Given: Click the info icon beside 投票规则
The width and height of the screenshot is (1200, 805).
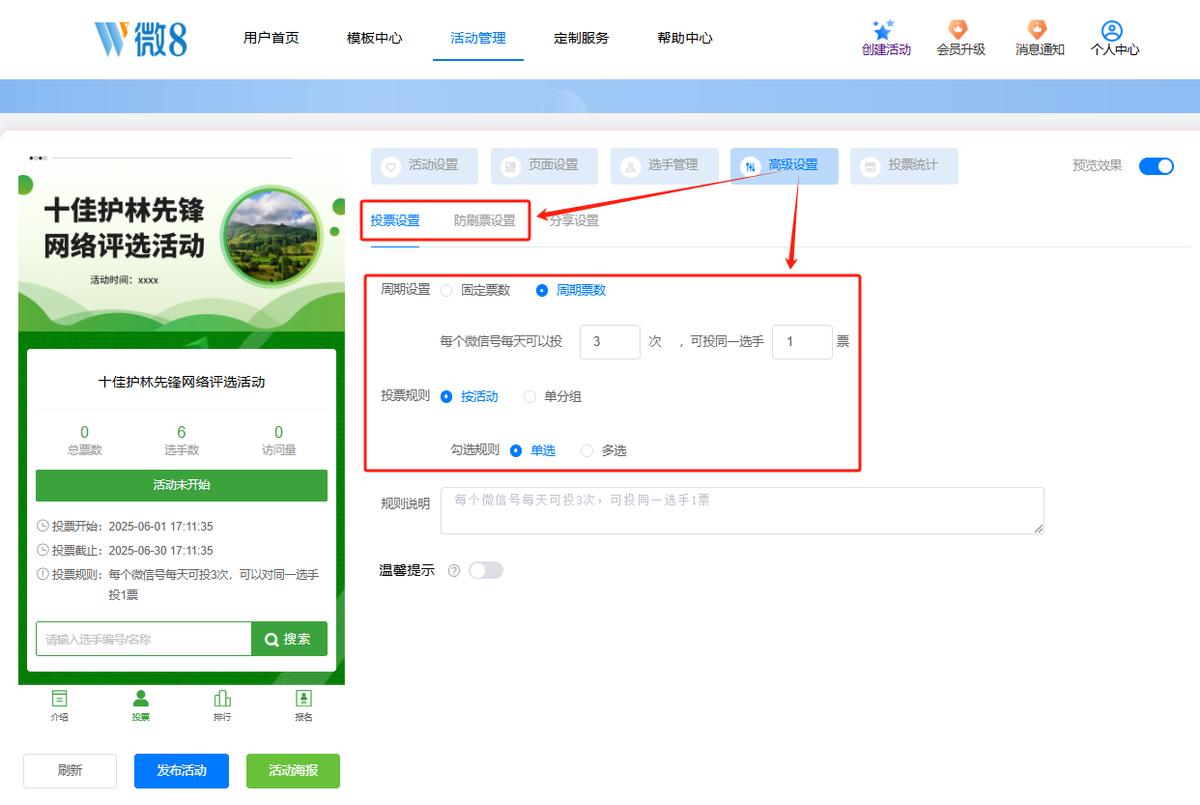Looking at the screenshot, I should tap(42, 574).
